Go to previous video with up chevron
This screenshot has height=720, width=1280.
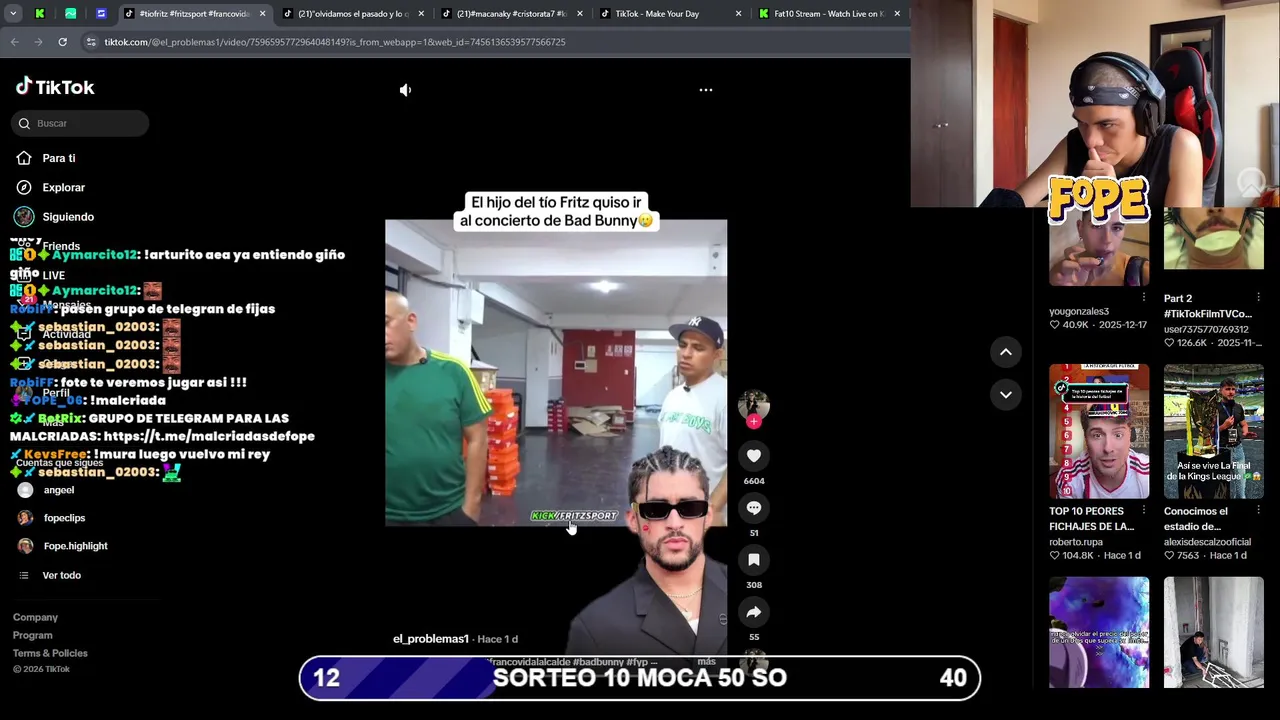1006,352
